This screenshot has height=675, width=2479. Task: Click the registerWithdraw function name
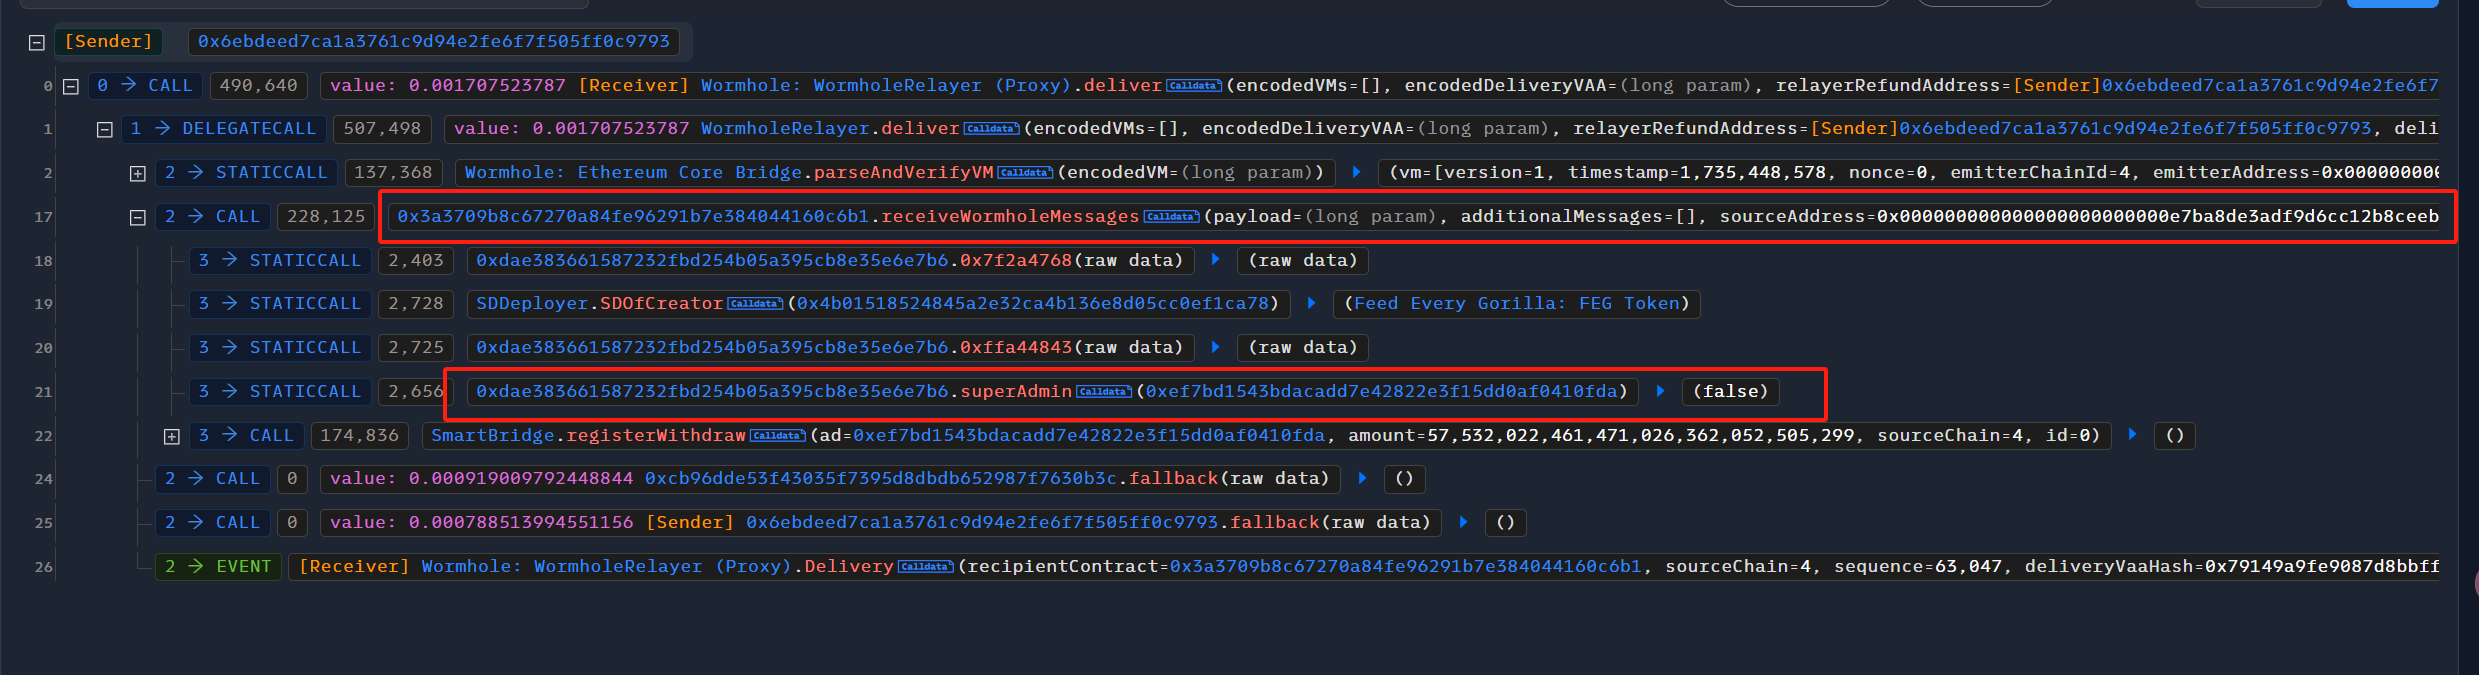click(x=656, y=436)
